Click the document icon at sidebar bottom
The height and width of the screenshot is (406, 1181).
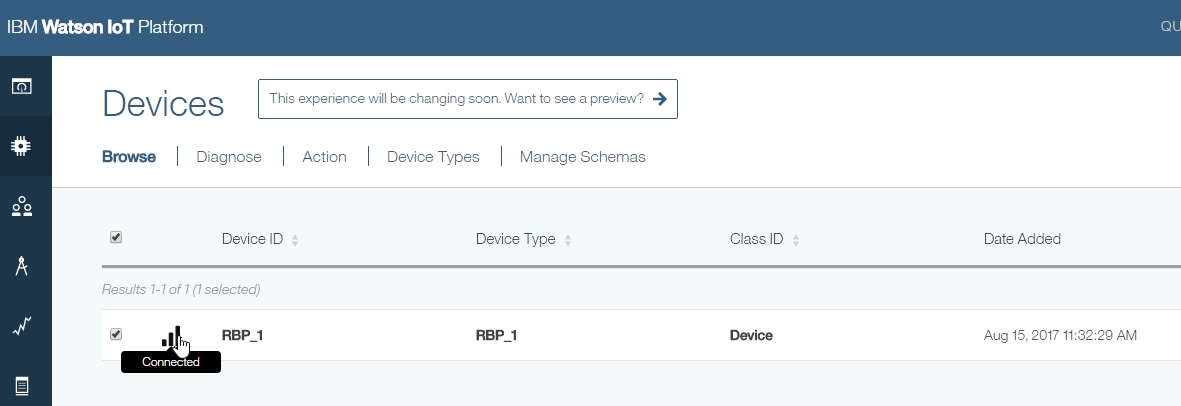[21, 386]
